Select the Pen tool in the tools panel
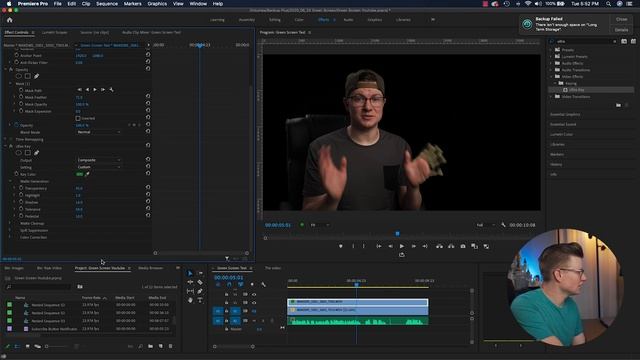Screen dimensions: 640x360 (200, 291)
